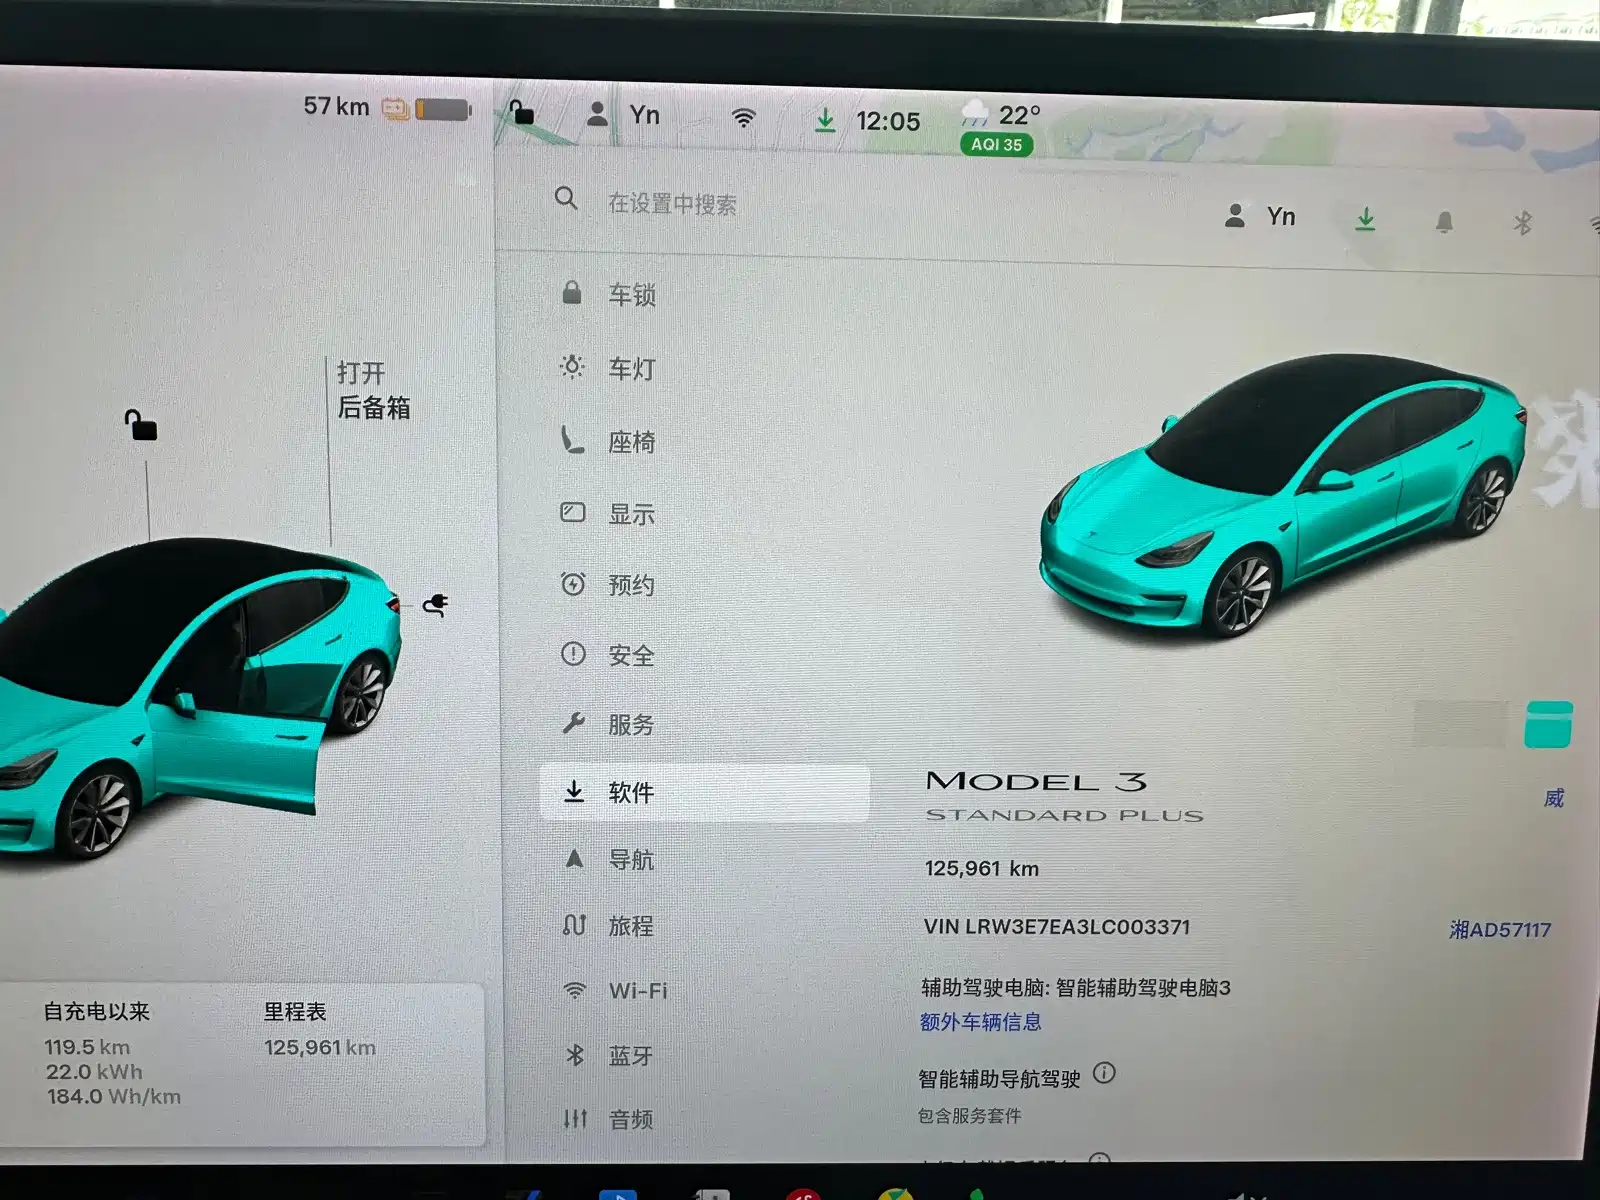The image size is (1600, 1200).
Task: Tap the 自充电以来 trip stats
Action: (x=112, y=1054)
